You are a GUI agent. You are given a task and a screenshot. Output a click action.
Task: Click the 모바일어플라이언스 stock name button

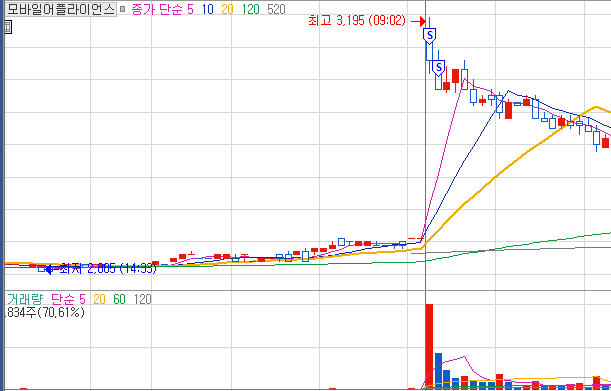click(61, 9)
